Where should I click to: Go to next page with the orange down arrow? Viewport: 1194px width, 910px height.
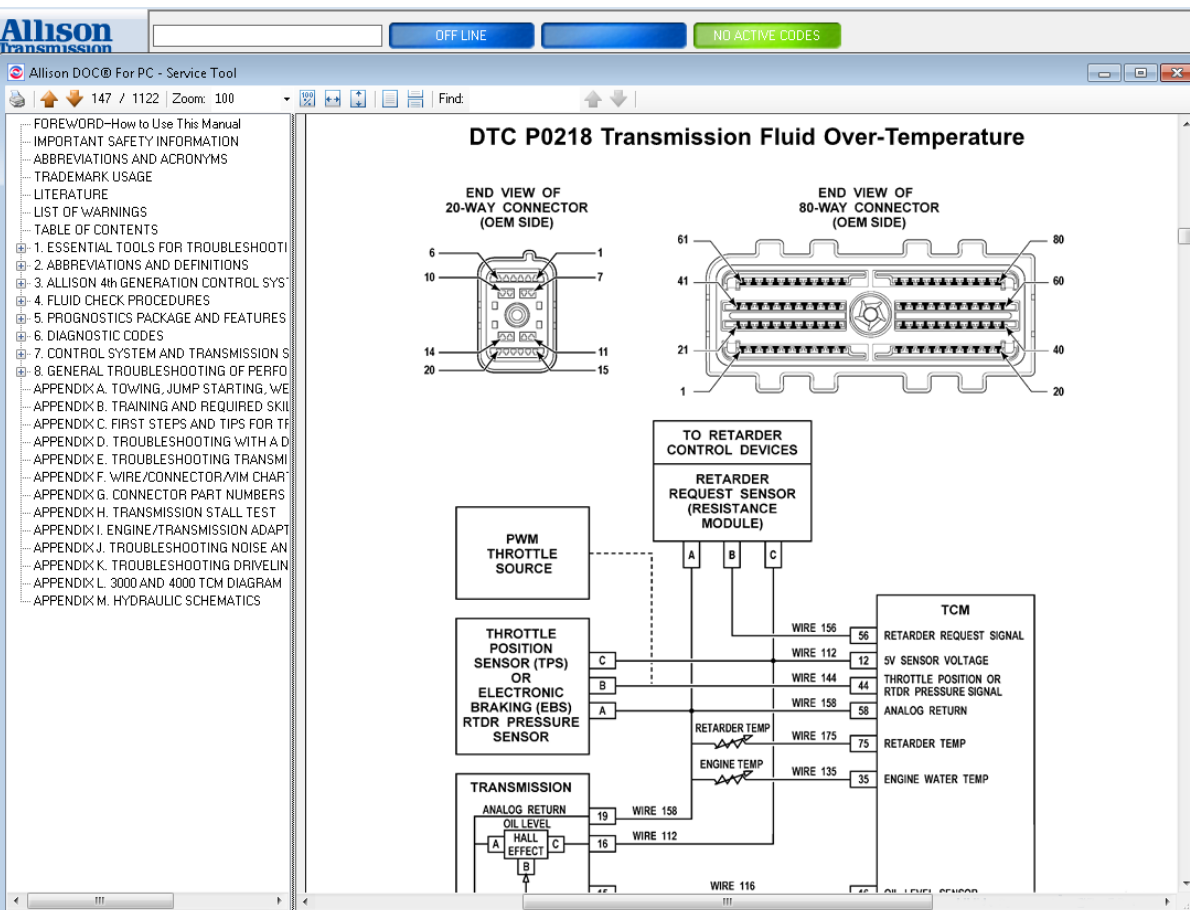[73, 98]
